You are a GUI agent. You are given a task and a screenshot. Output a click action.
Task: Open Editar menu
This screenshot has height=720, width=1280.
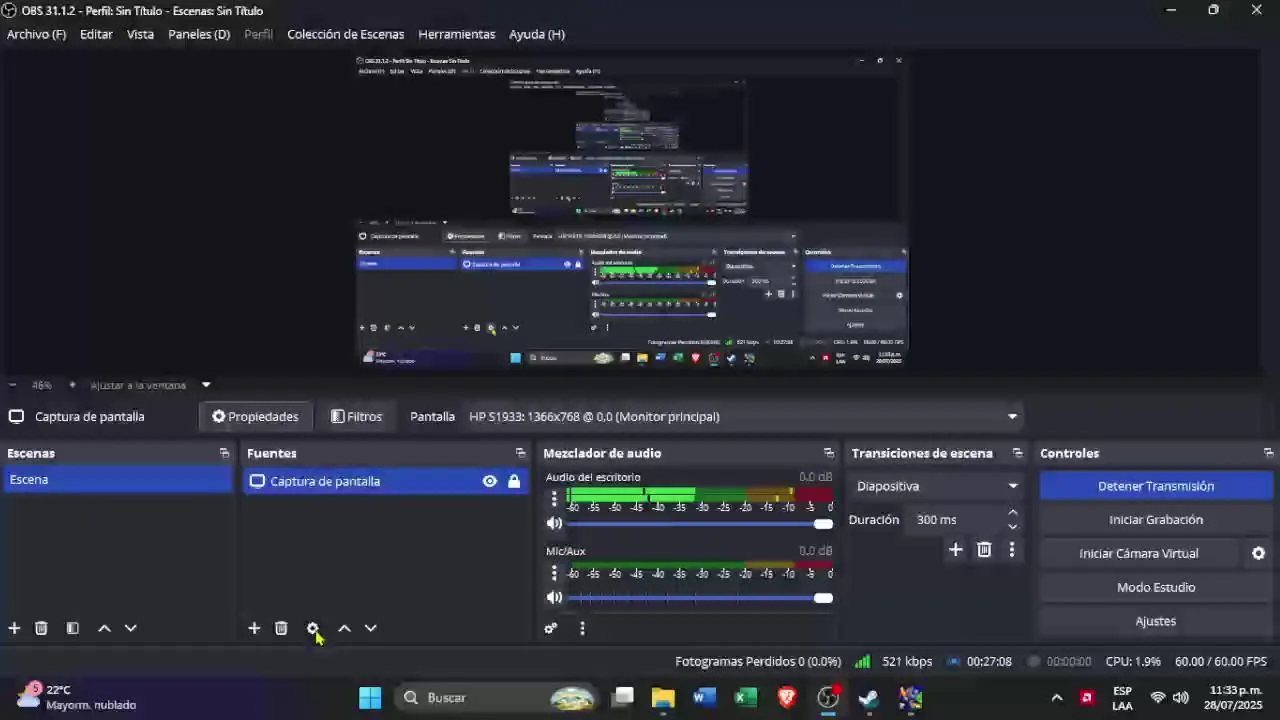pos(96,34)
